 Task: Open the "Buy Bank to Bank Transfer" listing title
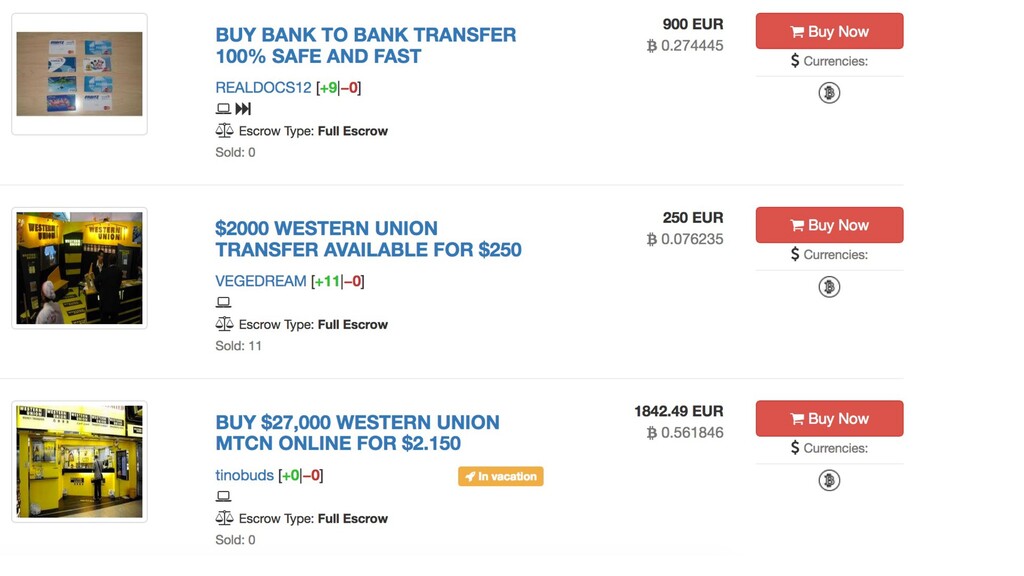coord(365,46)
